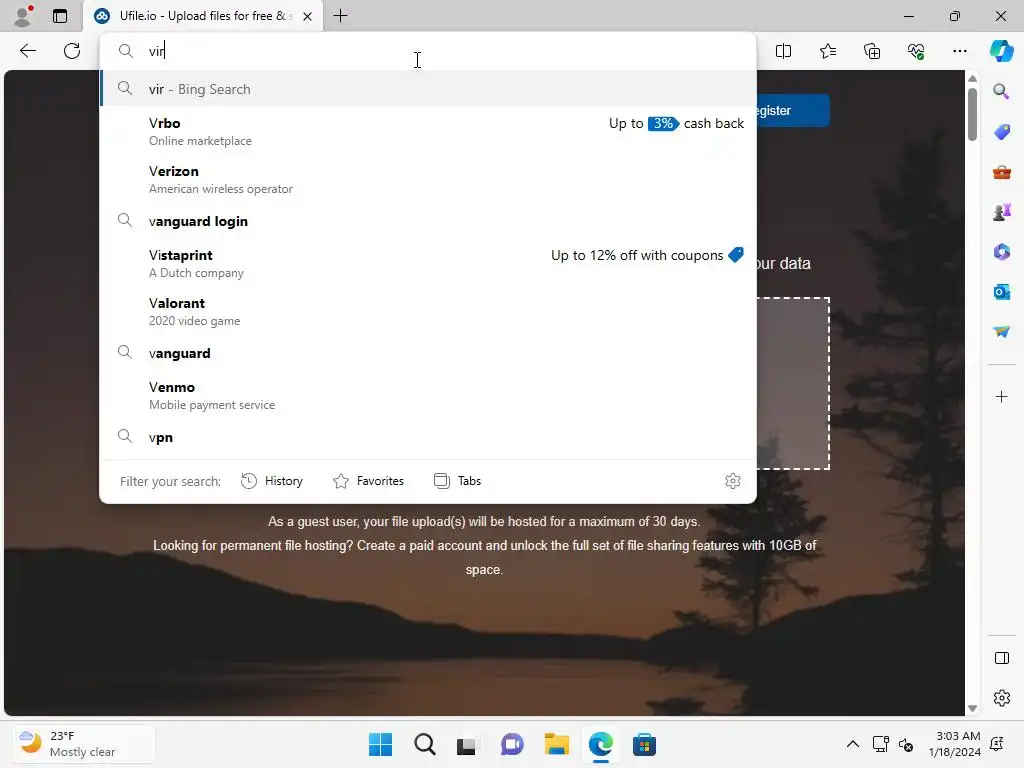Add a sidebar app with plus
This screenshot has height=768, width=1024.
1001,396
